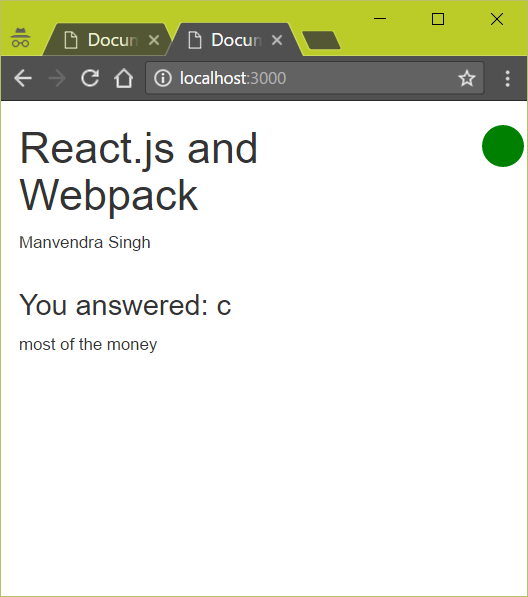
Task: Go back using the back arrow
Action: tap(23, 78)
